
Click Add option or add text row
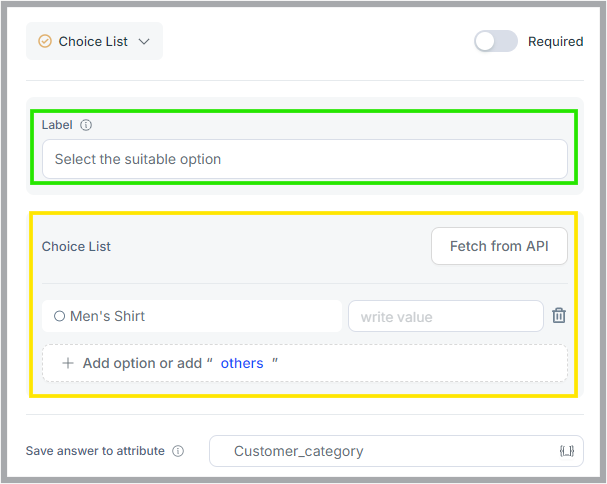click(x=305, y=363)
